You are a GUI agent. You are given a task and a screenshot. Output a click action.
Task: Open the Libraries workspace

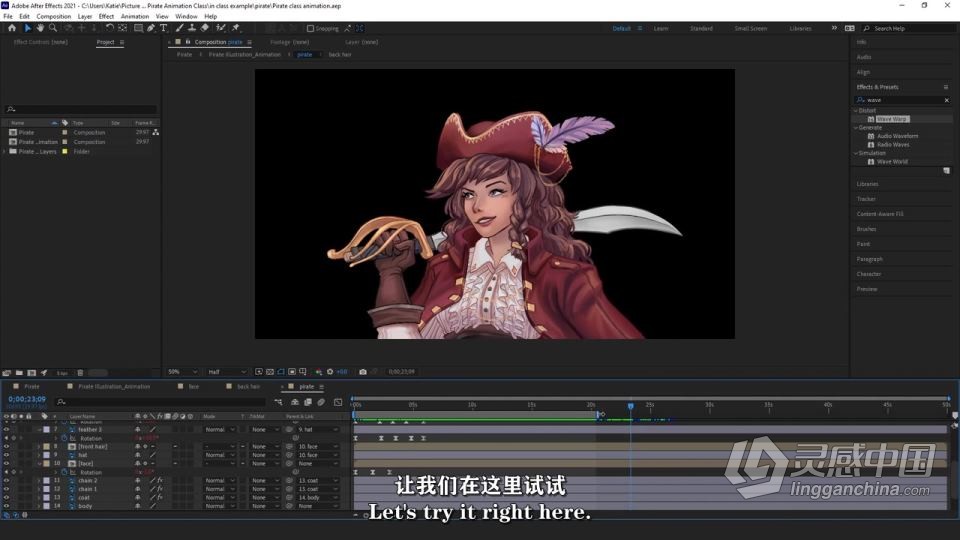(x=800, y=28)
